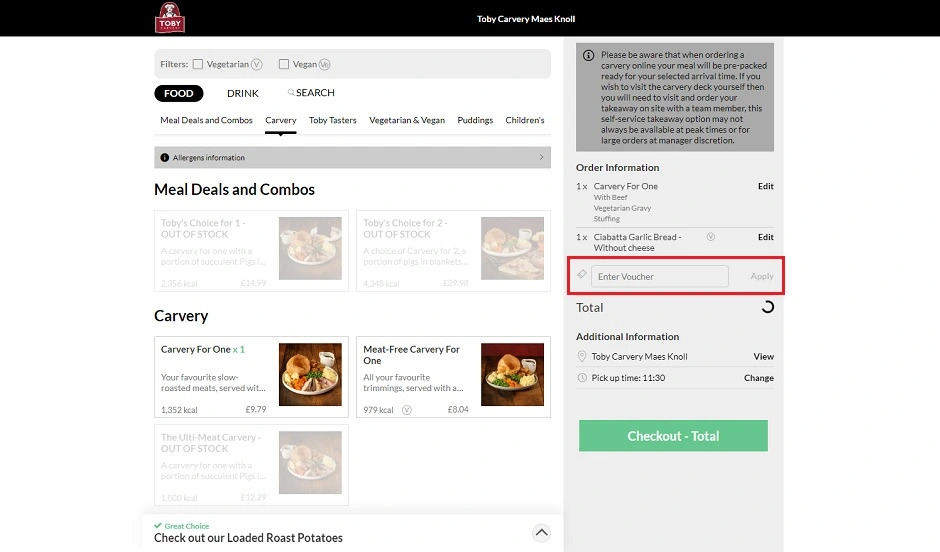Tick the Vegan filter checkbox
Image resolution: width=940 pixels, height=552 pixels.
coord(284,64)
